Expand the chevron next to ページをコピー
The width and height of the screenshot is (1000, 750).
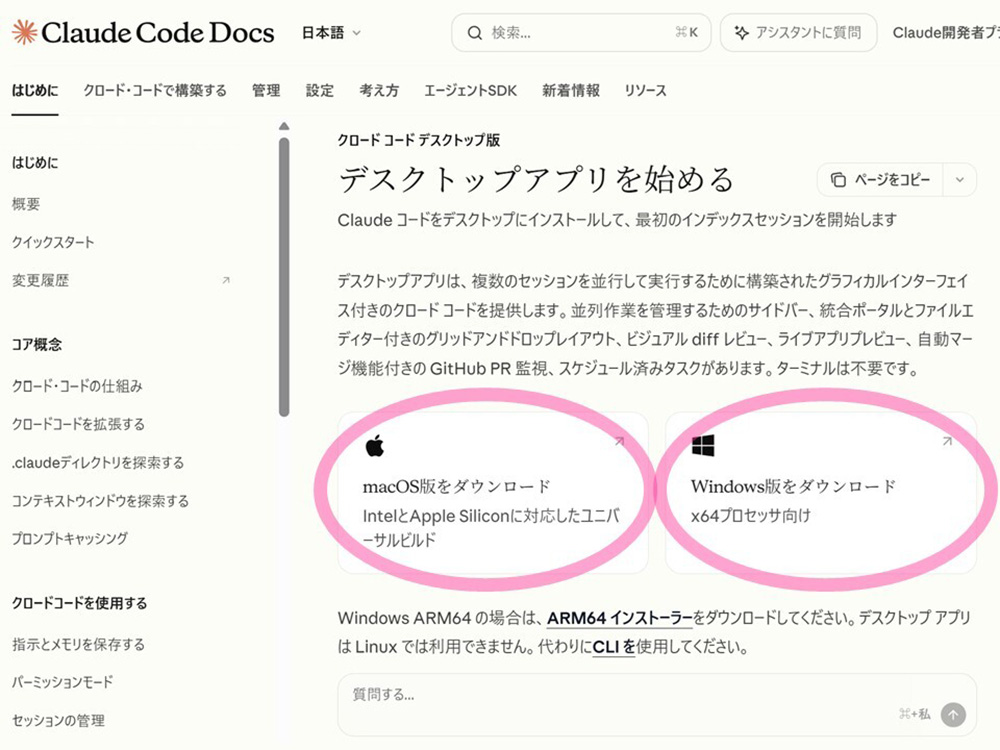click(x=960, y=180)
